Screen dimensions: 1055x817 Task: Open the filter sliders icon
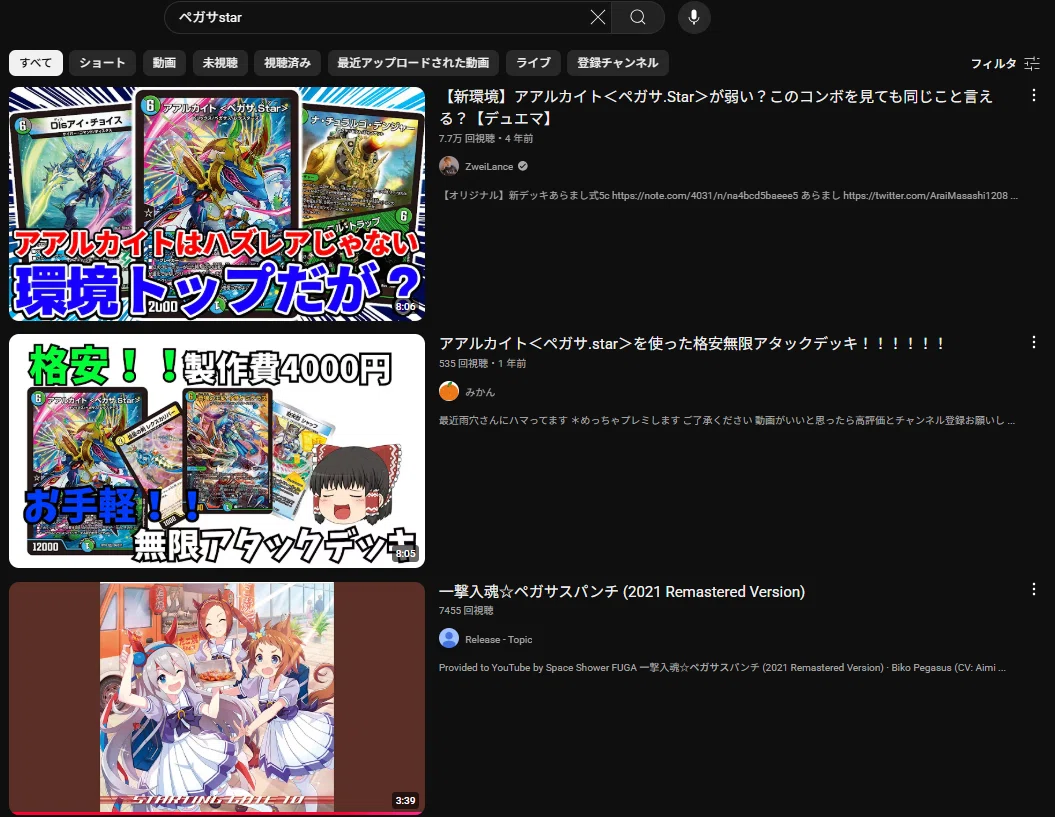(1032, 63)
